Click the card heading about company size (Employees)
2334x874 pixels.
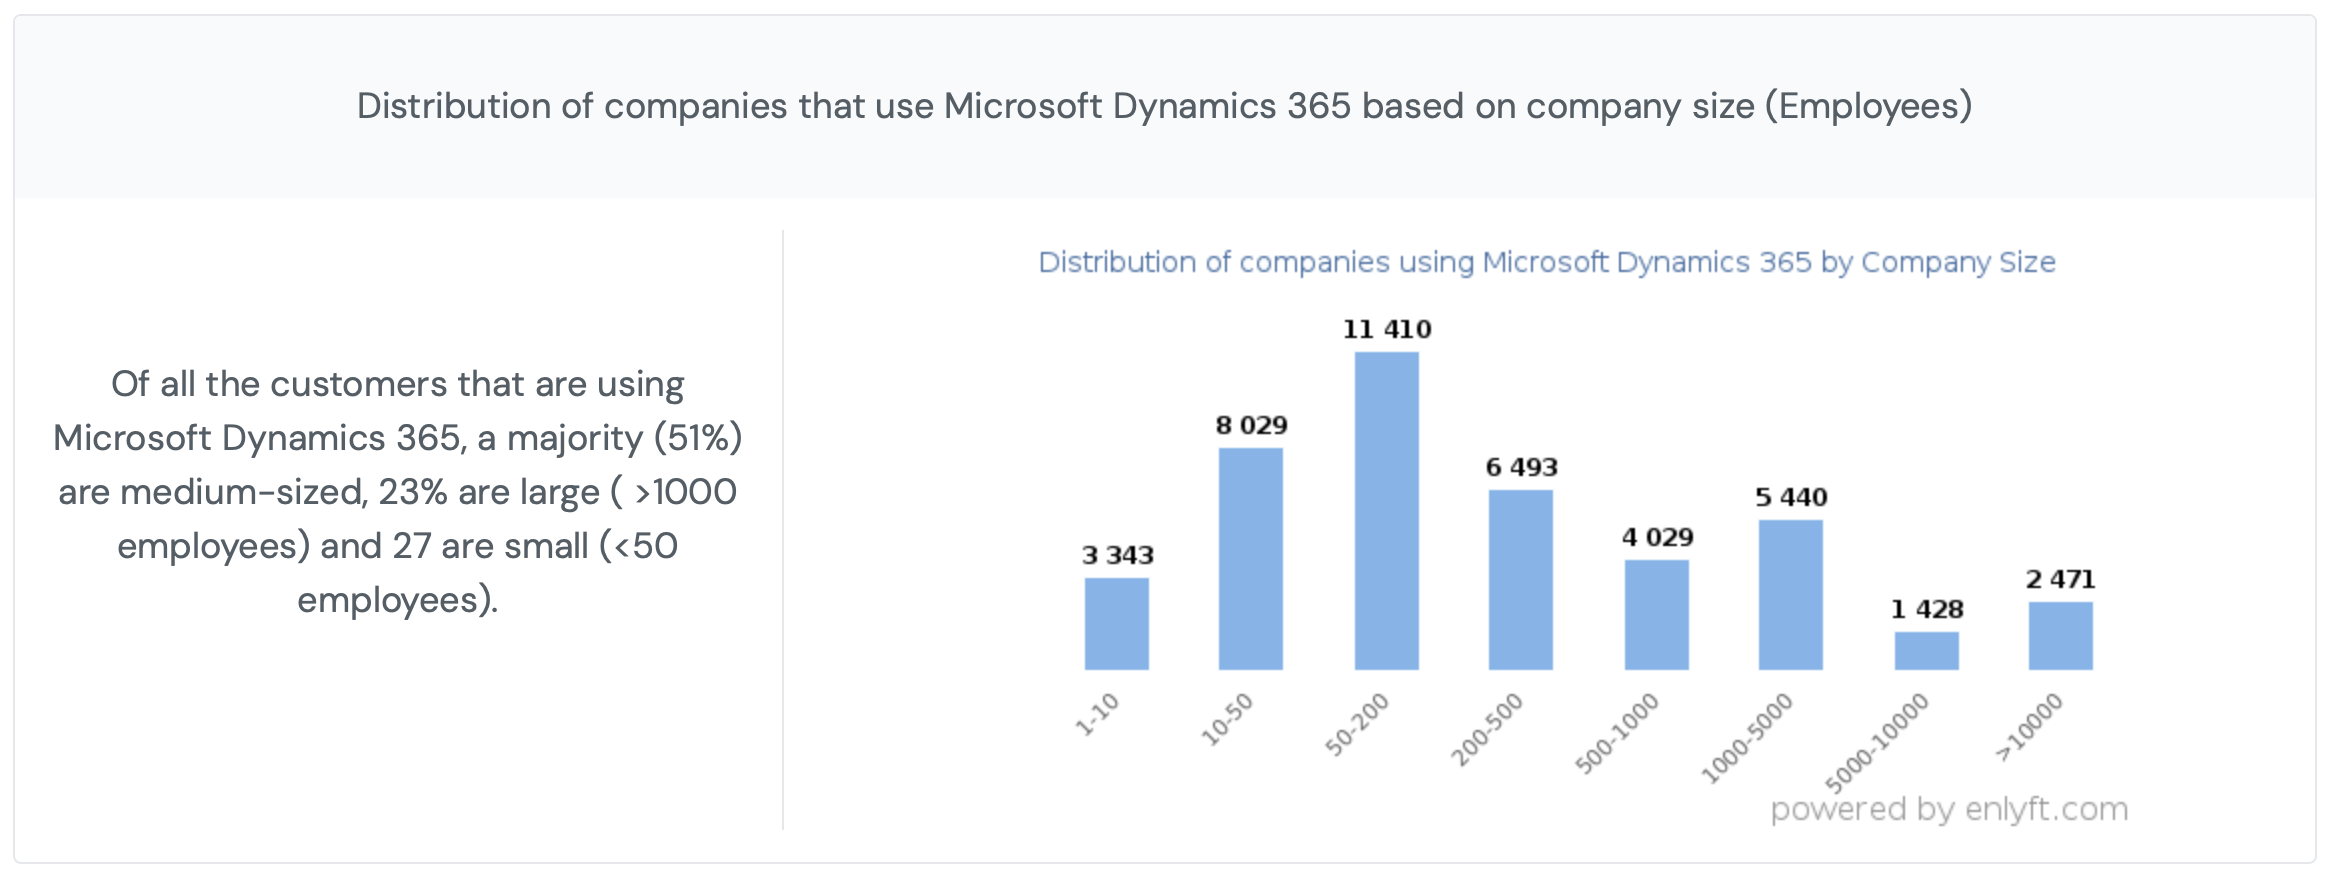click(1164, 106)
